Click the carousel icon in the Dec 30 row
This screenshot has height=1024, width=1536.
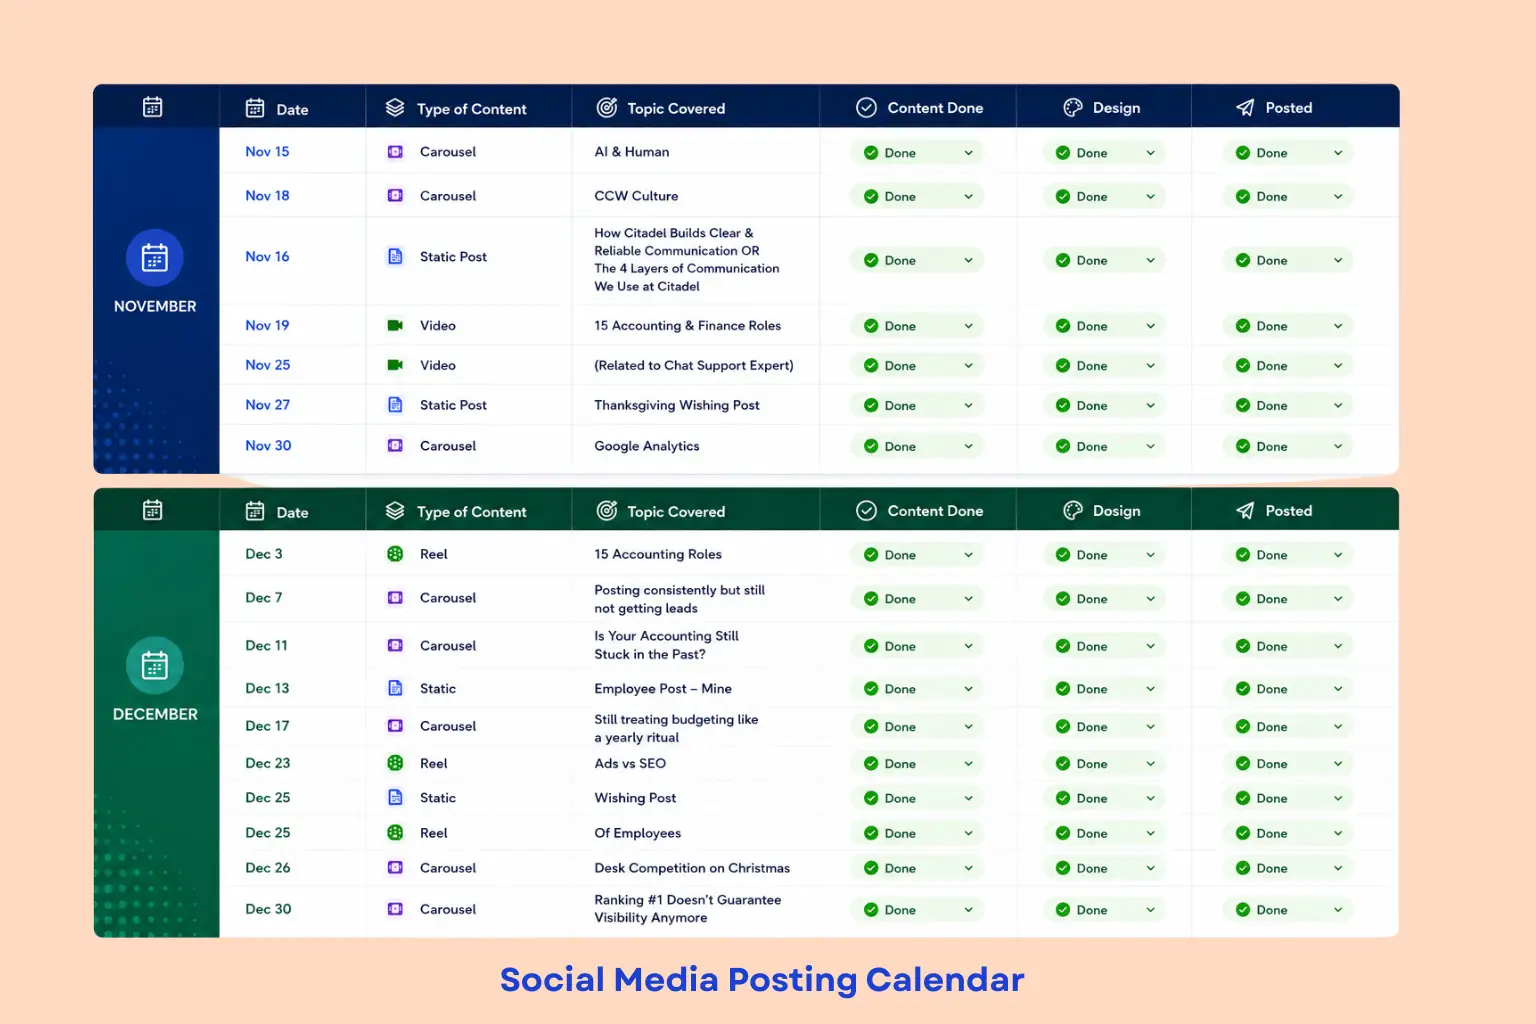[395, 909]
